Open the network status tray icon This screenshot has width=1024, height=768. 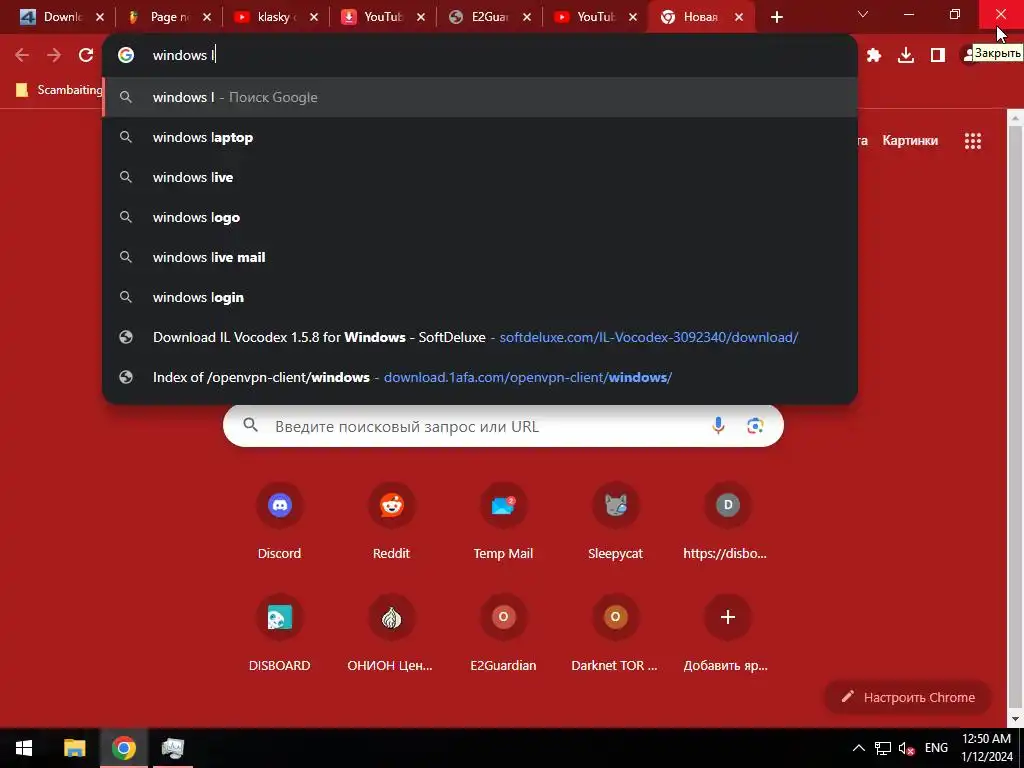(x=883, y=748)
